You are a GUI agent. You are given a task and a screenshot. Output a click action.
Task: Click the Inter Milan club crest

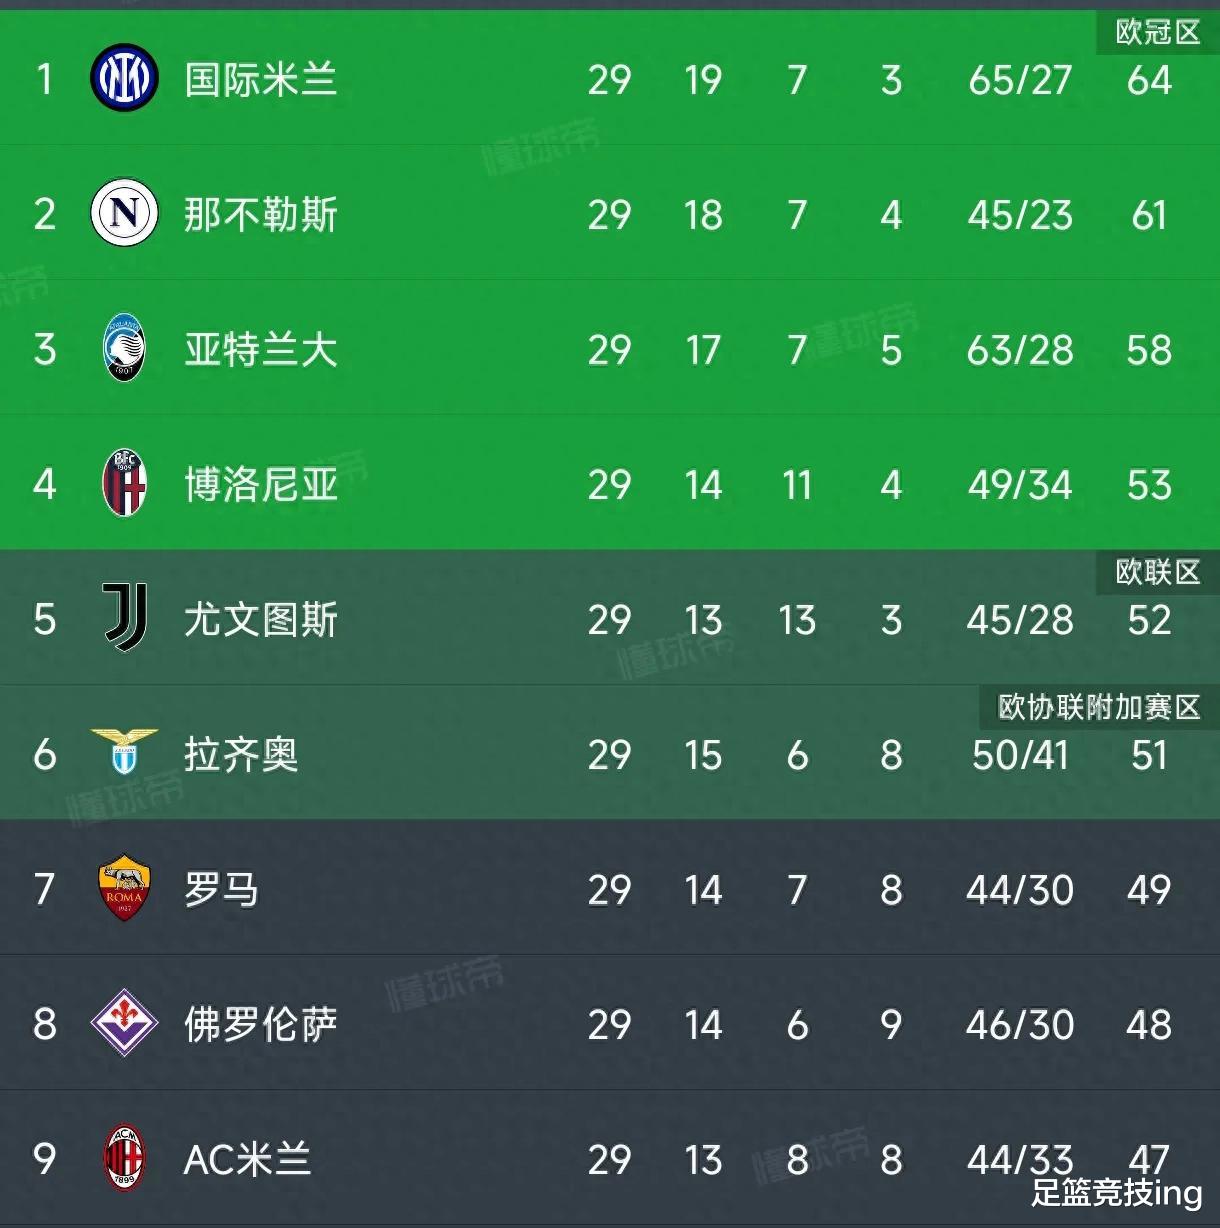point(124,78)
